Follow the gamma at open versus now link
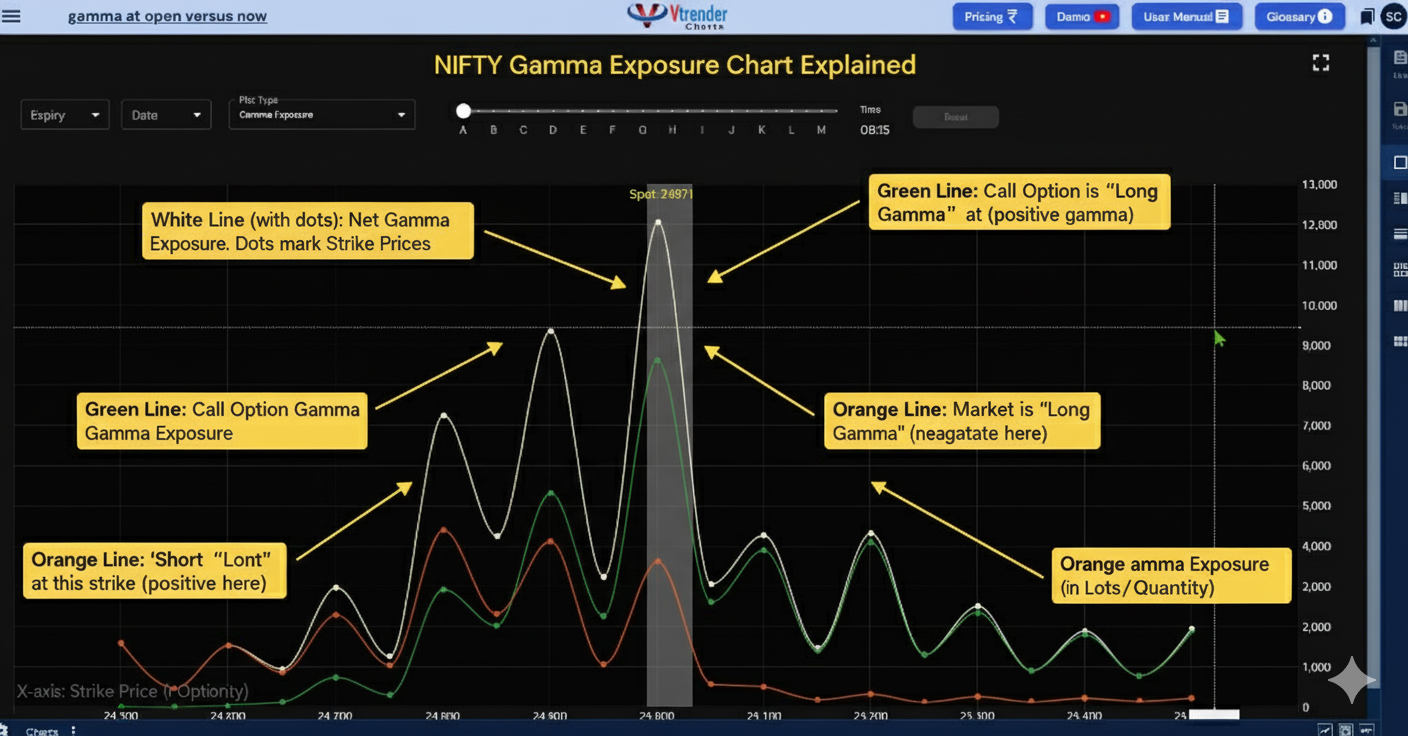Screen dimensions: 1408x736 pyautogui.click(x=166, y=16)
